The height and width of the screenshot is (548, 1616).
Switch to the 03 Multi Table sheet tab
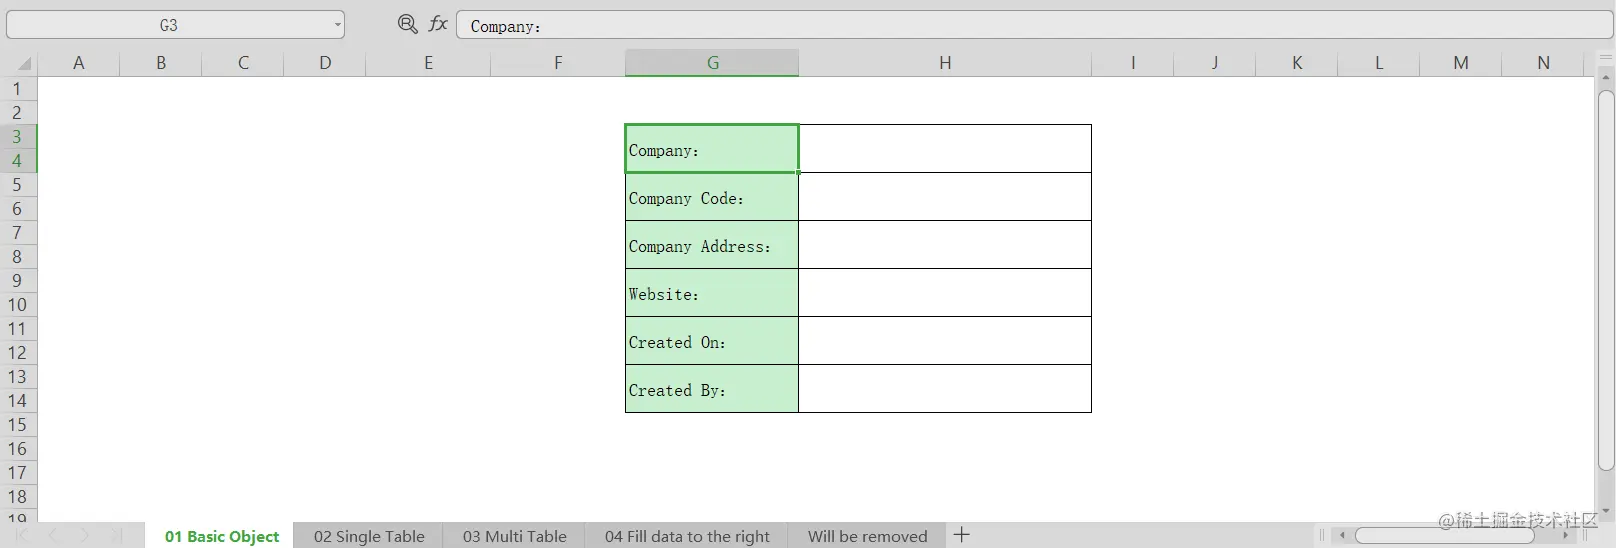(514, 536)
